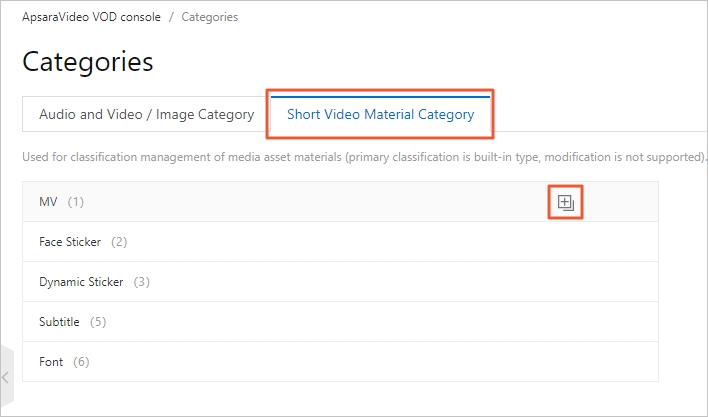708x417 pixels.
Task: Click empty area right of Face Sticker row
Action: 400,242
